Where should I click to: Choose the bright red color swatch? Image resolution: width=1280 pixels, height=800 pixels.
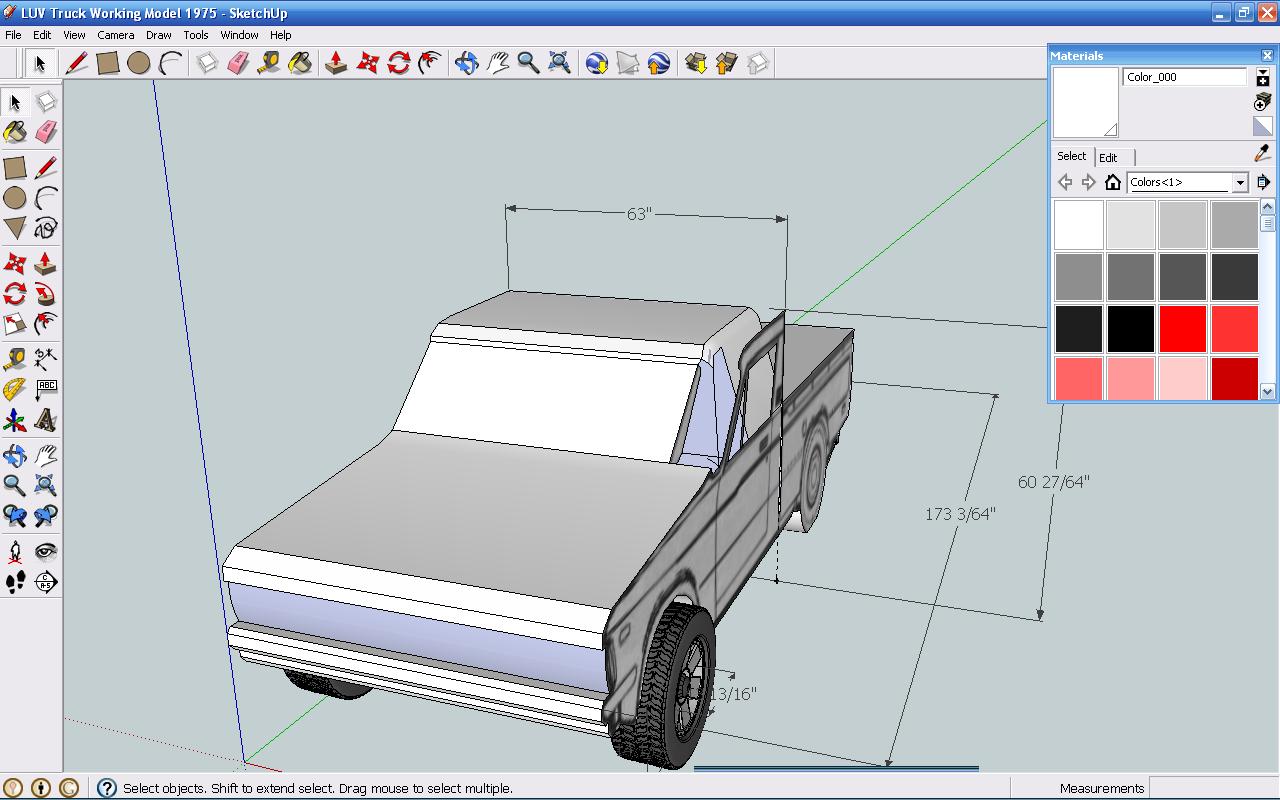pyautogui.click(x=1182, y=329)
